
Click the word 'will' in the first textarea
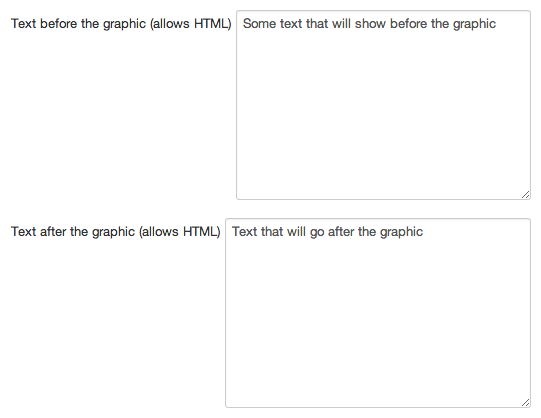coord(341,24)
